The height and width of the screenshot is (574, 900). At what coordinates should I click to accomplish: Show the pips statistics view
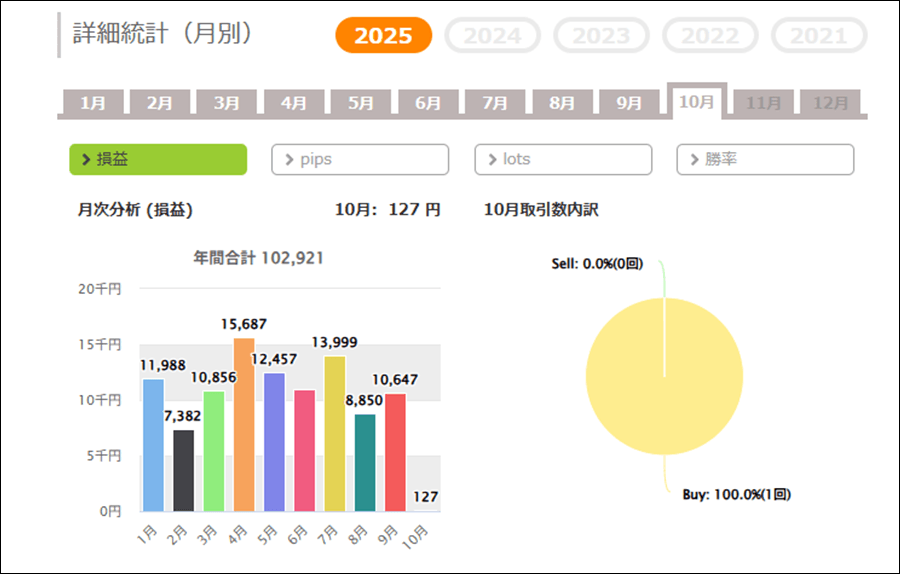point(360,160)
